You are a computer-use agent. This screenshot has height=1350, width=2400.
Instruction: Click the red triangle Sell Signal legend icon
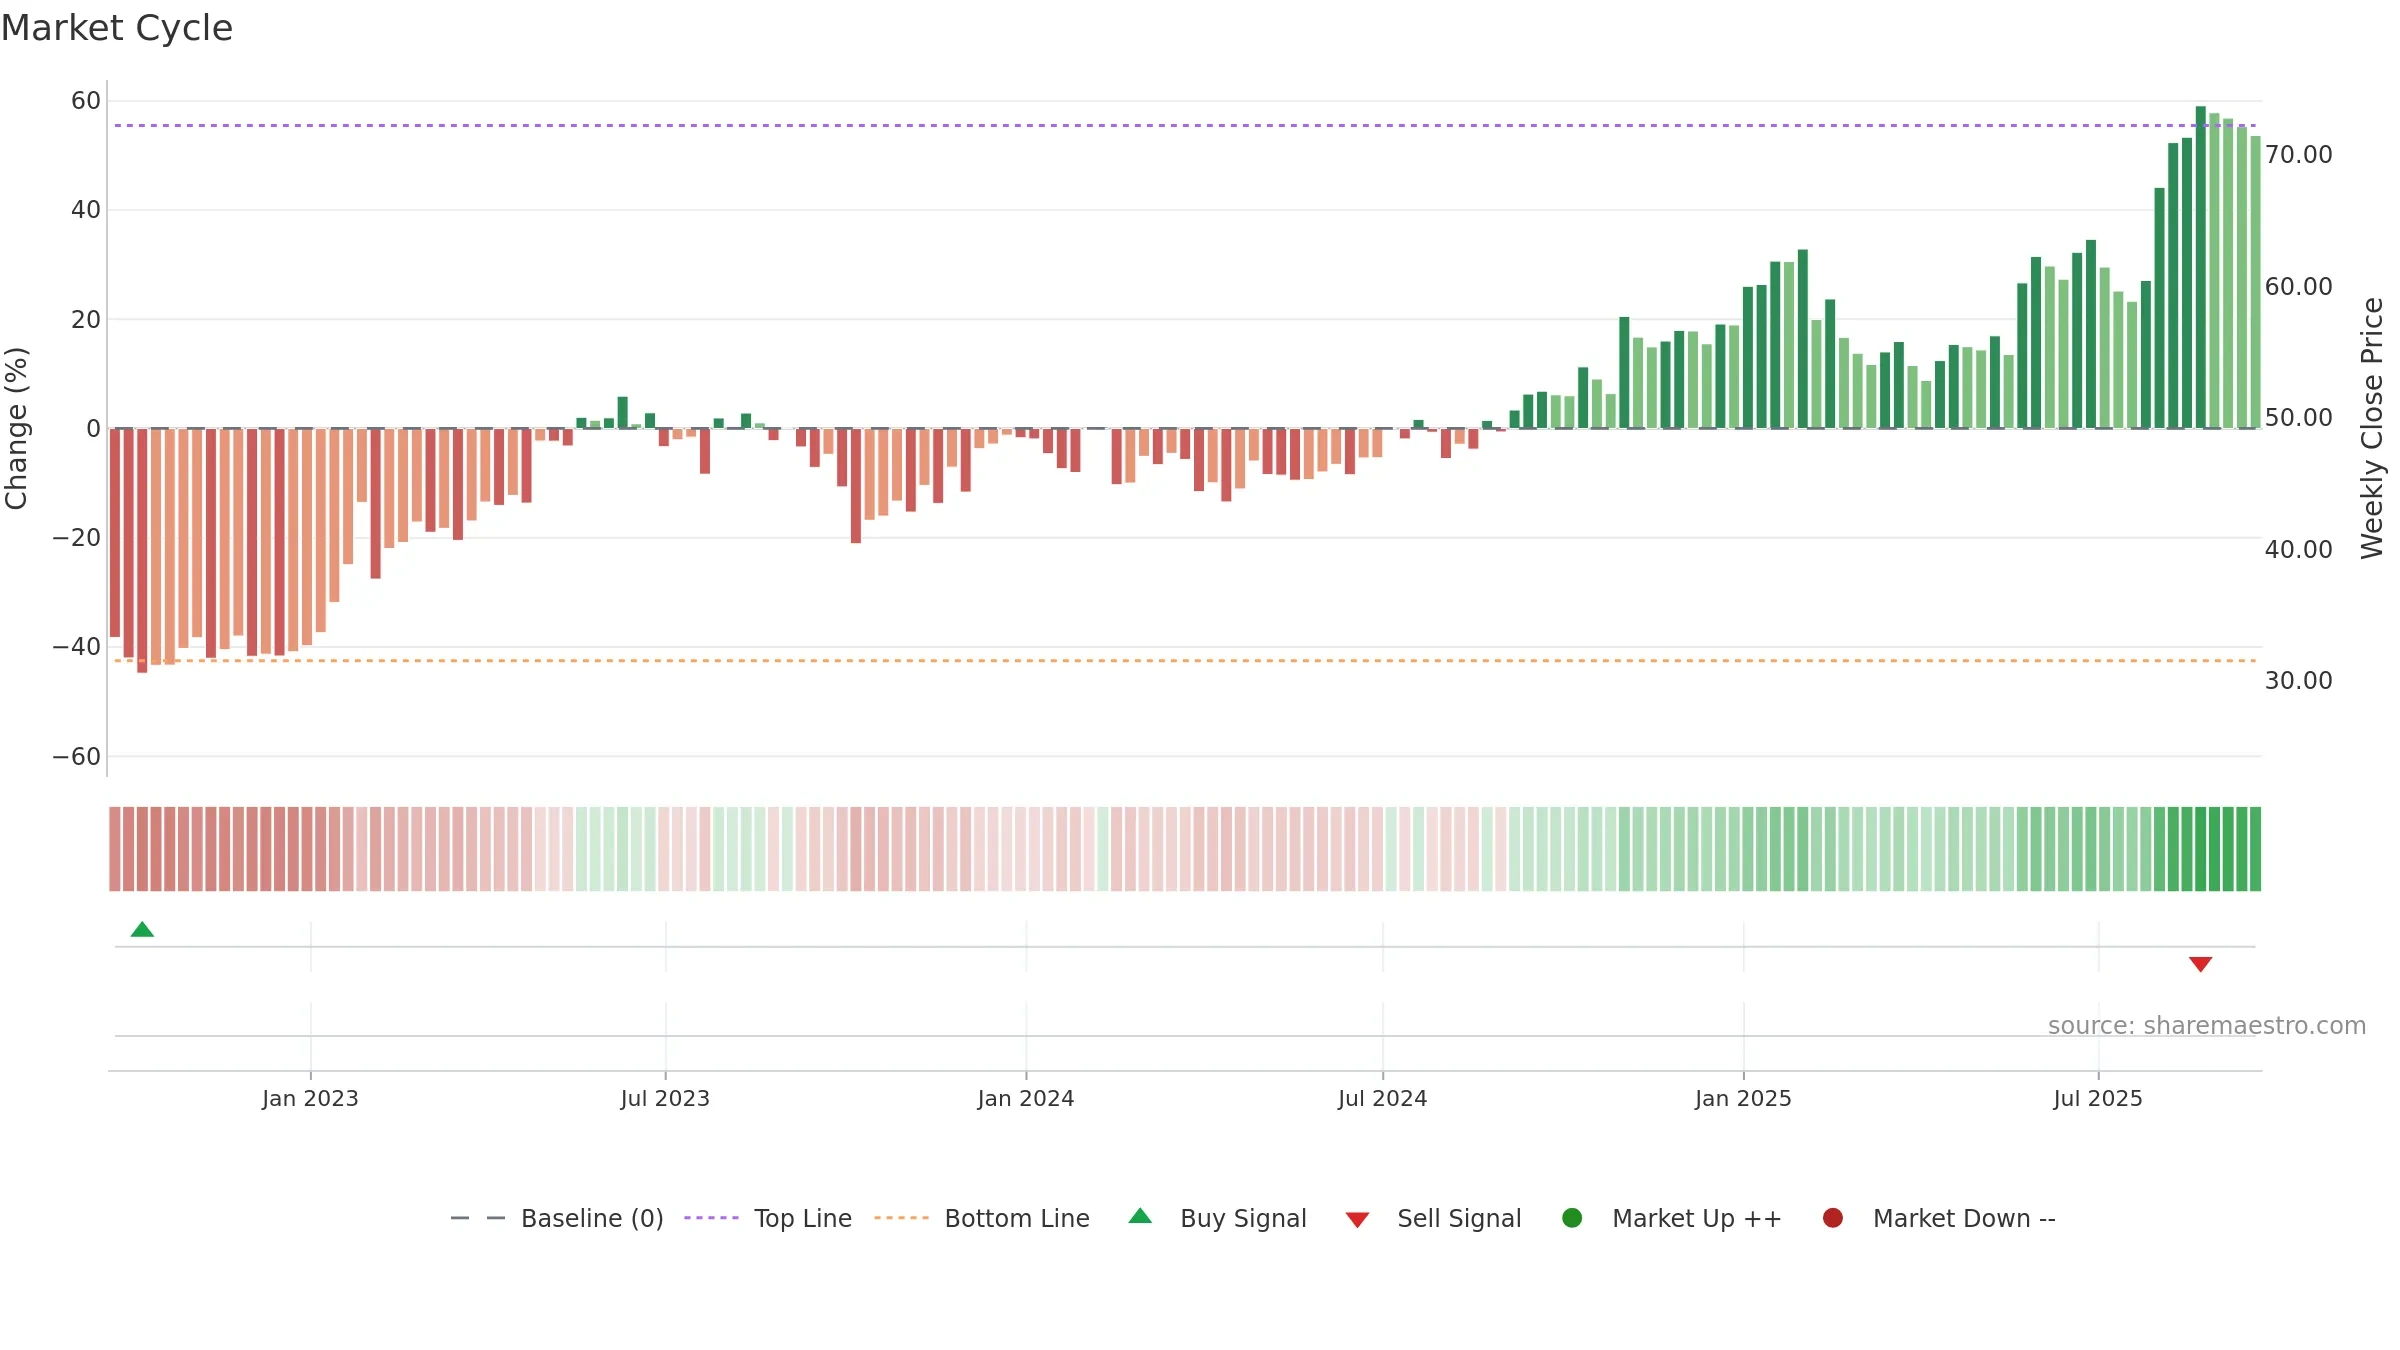tap(1357, 1220)
